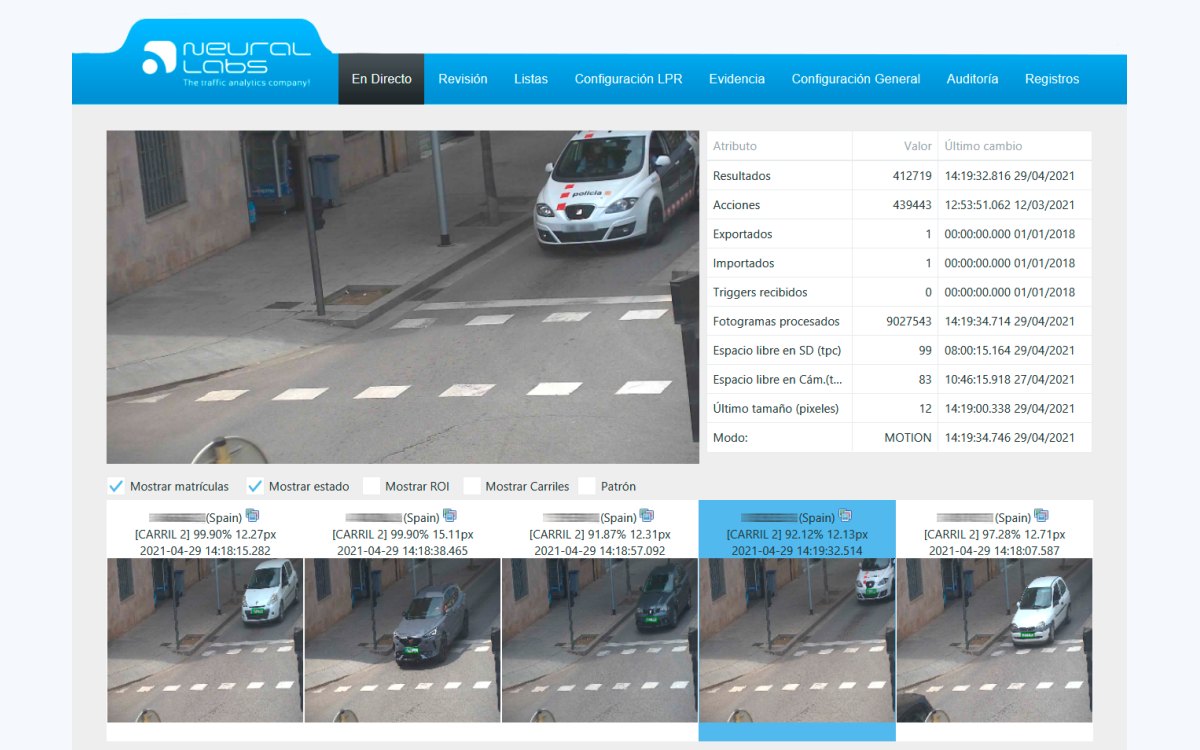This screenshot has height=750, width=1200.
Task: Select the 14:18:38.465 grey car thumbnail
Action: coord(402,640)
